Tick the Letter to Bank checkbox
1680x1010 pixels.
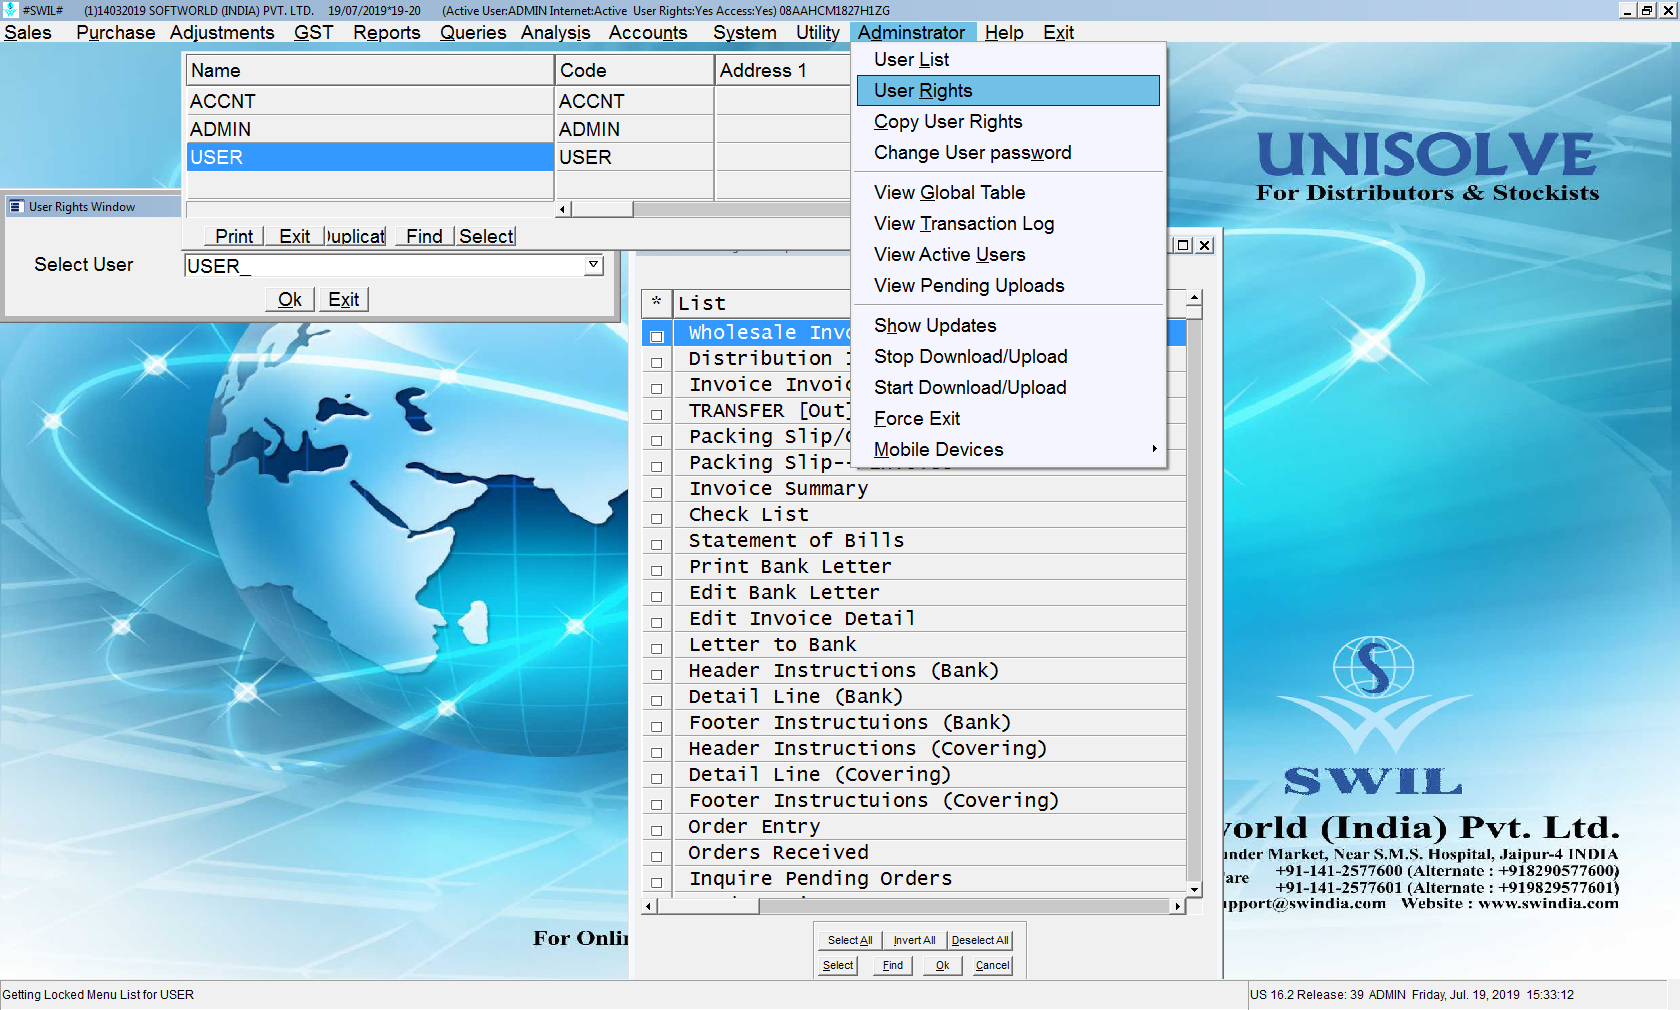pos(657,649)
